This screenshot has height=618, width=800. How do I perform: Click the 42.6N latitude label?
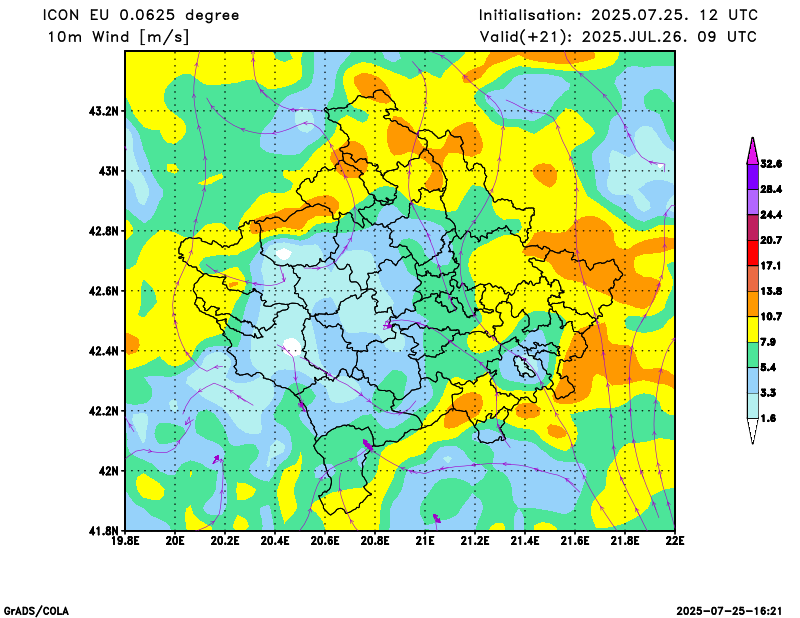(x=104, y=291)
